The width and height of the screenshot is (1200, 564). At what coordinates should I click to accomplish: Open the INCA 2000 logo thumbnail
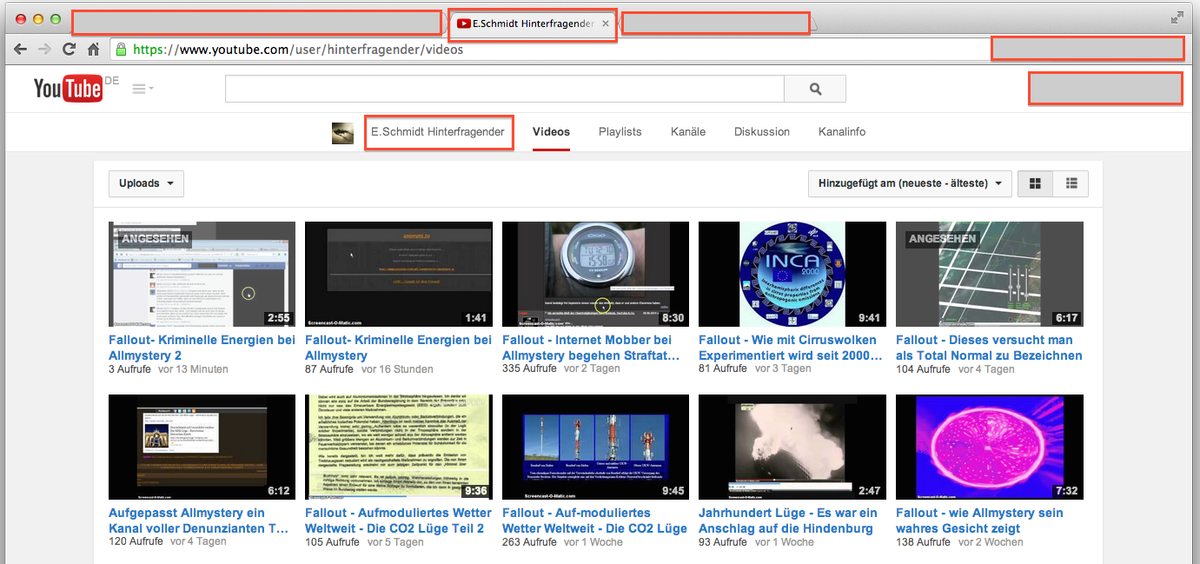pos(792,275)
